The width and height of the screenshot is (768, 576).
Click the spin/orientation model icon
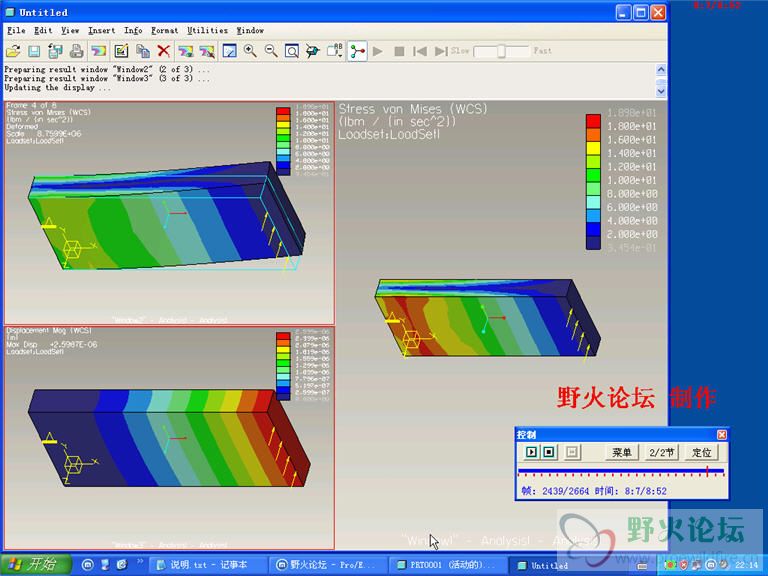pos(312,51)
